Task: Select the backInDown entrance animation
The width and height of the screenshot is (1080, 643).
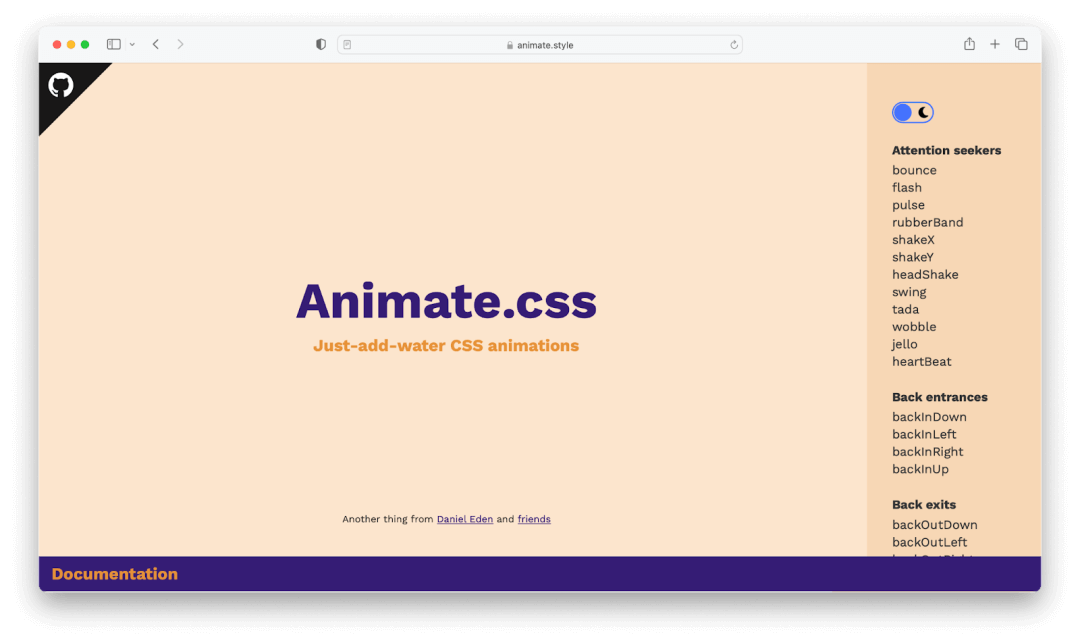Action: click(x=929, y=416)
